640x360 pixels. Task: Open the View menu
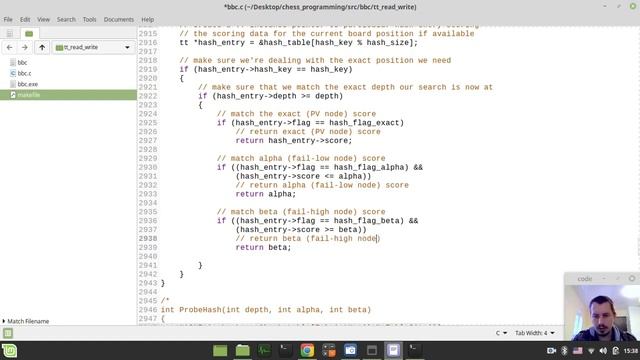pyautogui.click(x=43, y=19)
